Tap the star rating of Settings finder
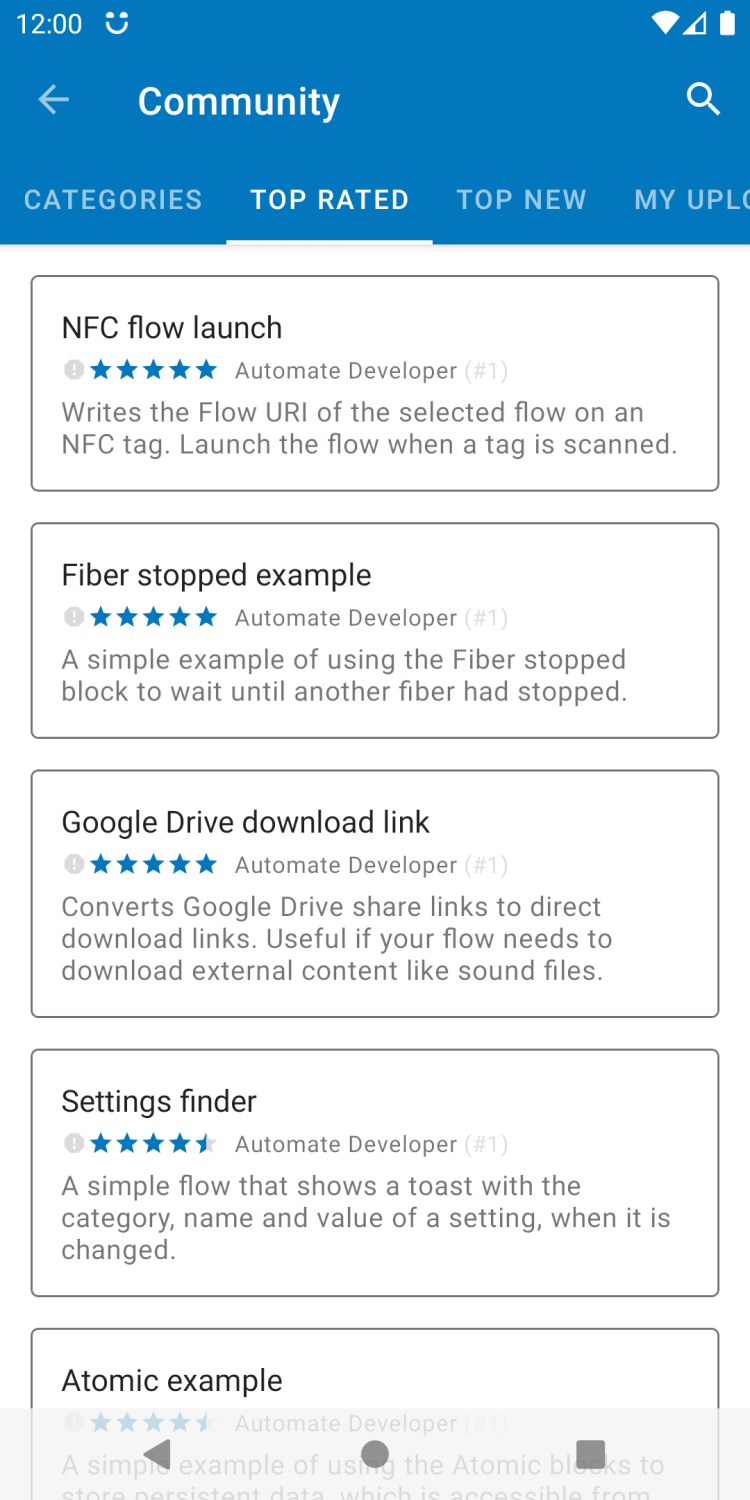This screenshot has width=750, height=1500. [153, 1143]
